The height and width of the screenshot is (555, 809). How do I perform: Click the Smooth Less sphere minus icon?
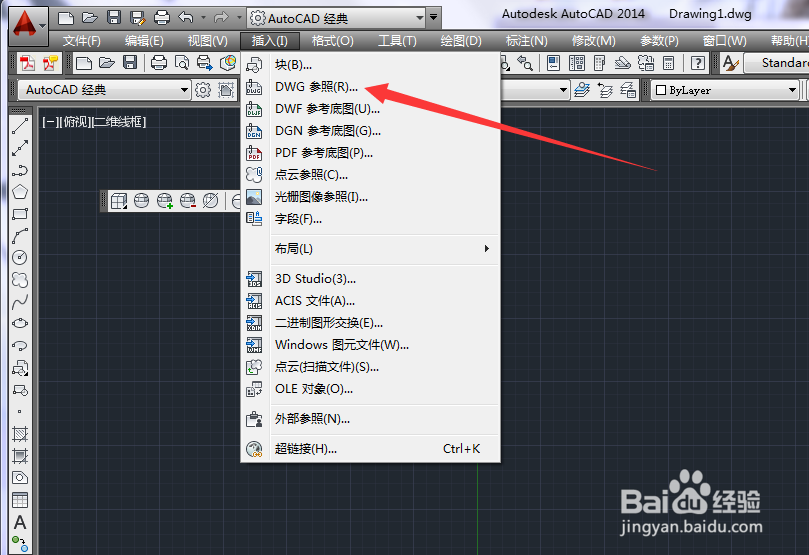click(188, 201)
